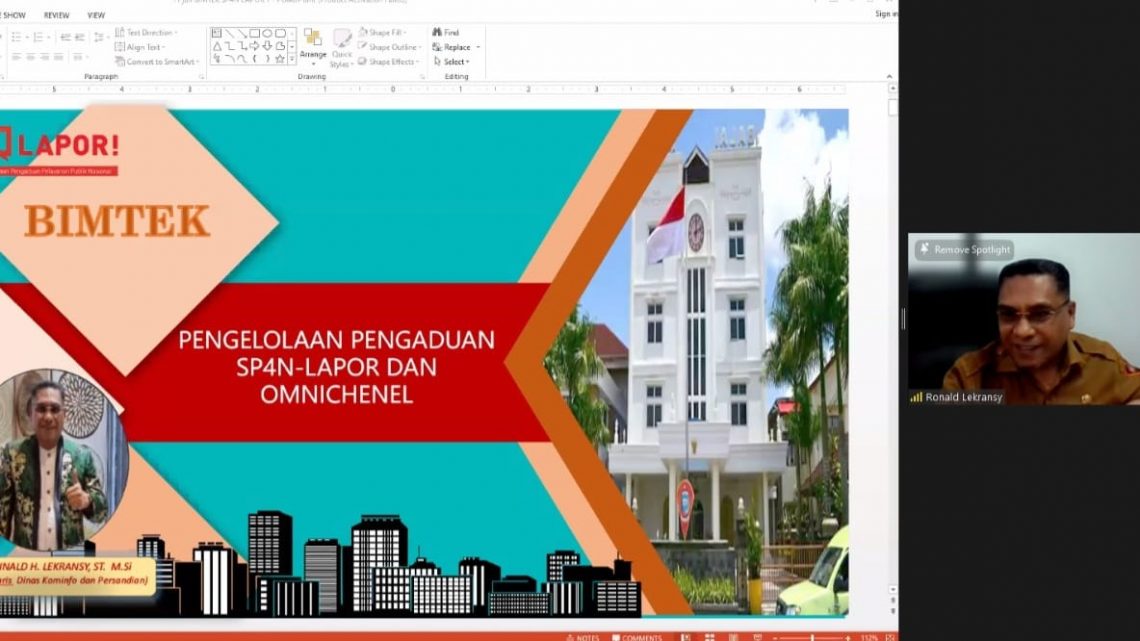Select Pengelolaan Pengaduan SP4N-LAPOR text box
This screenshot has width=1140, height=641.
[x=337, y=367]
